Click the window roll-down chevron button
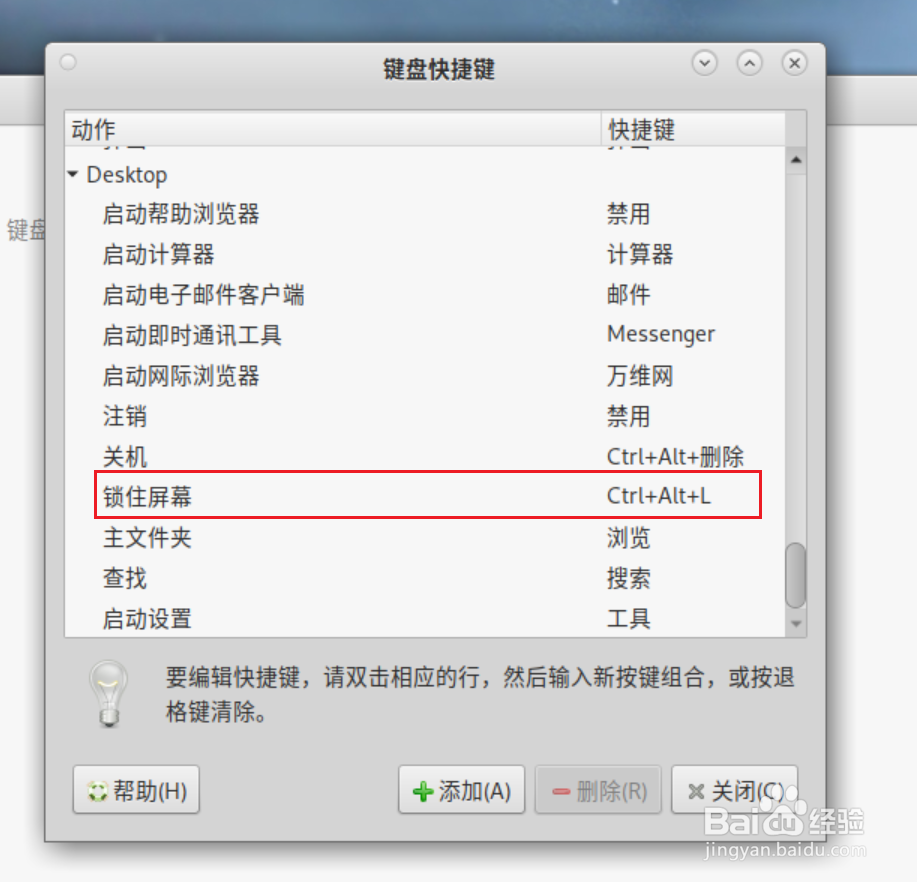This screenshot has width=917, height=882. (x=705, y=63)
